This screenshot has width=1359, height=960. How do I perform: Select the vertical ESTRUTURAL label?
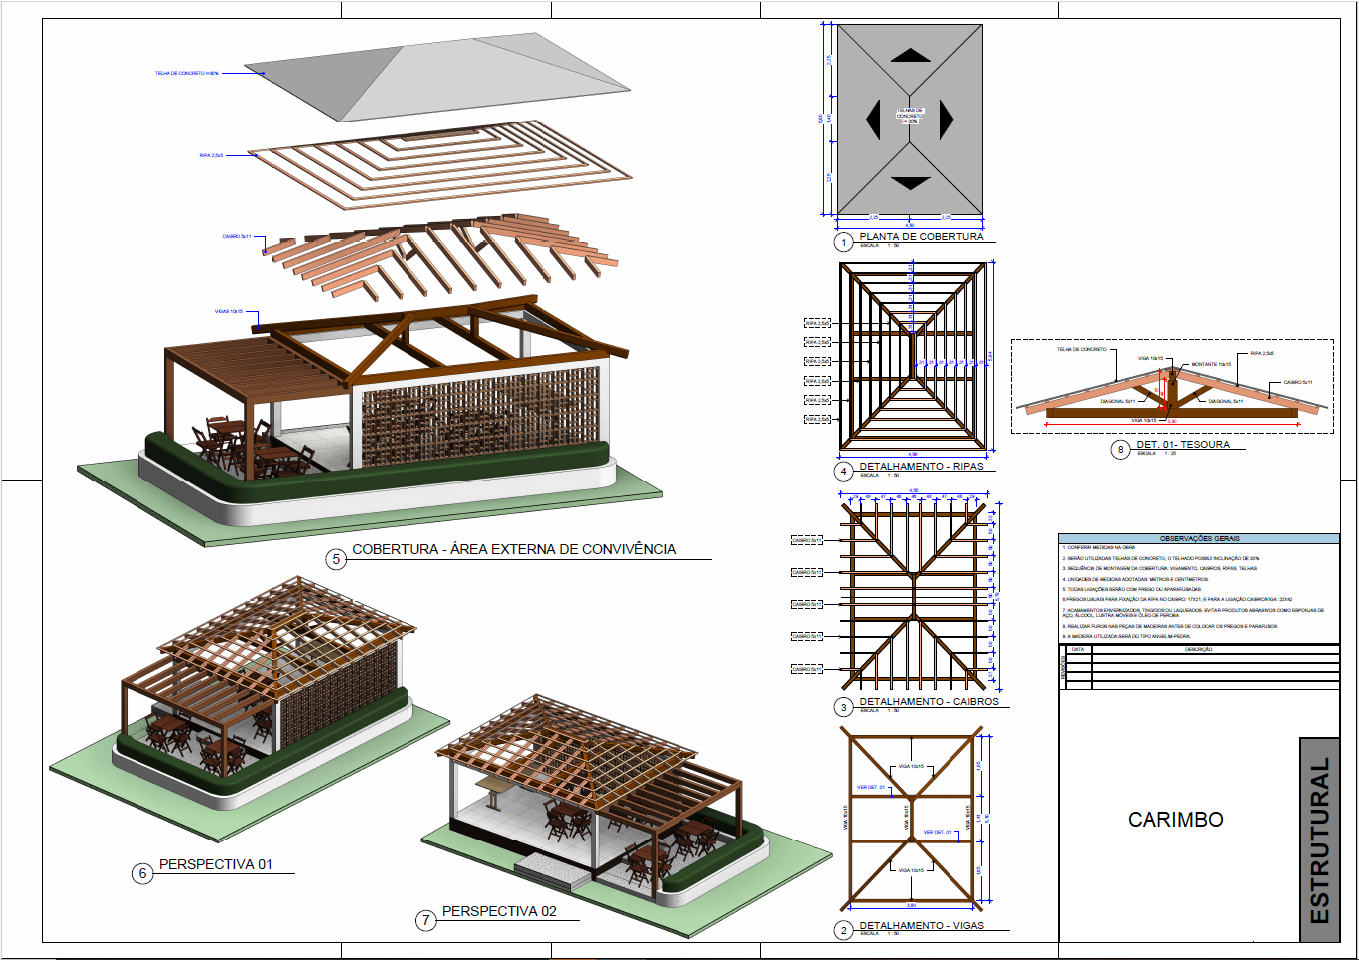(1319, 840)
